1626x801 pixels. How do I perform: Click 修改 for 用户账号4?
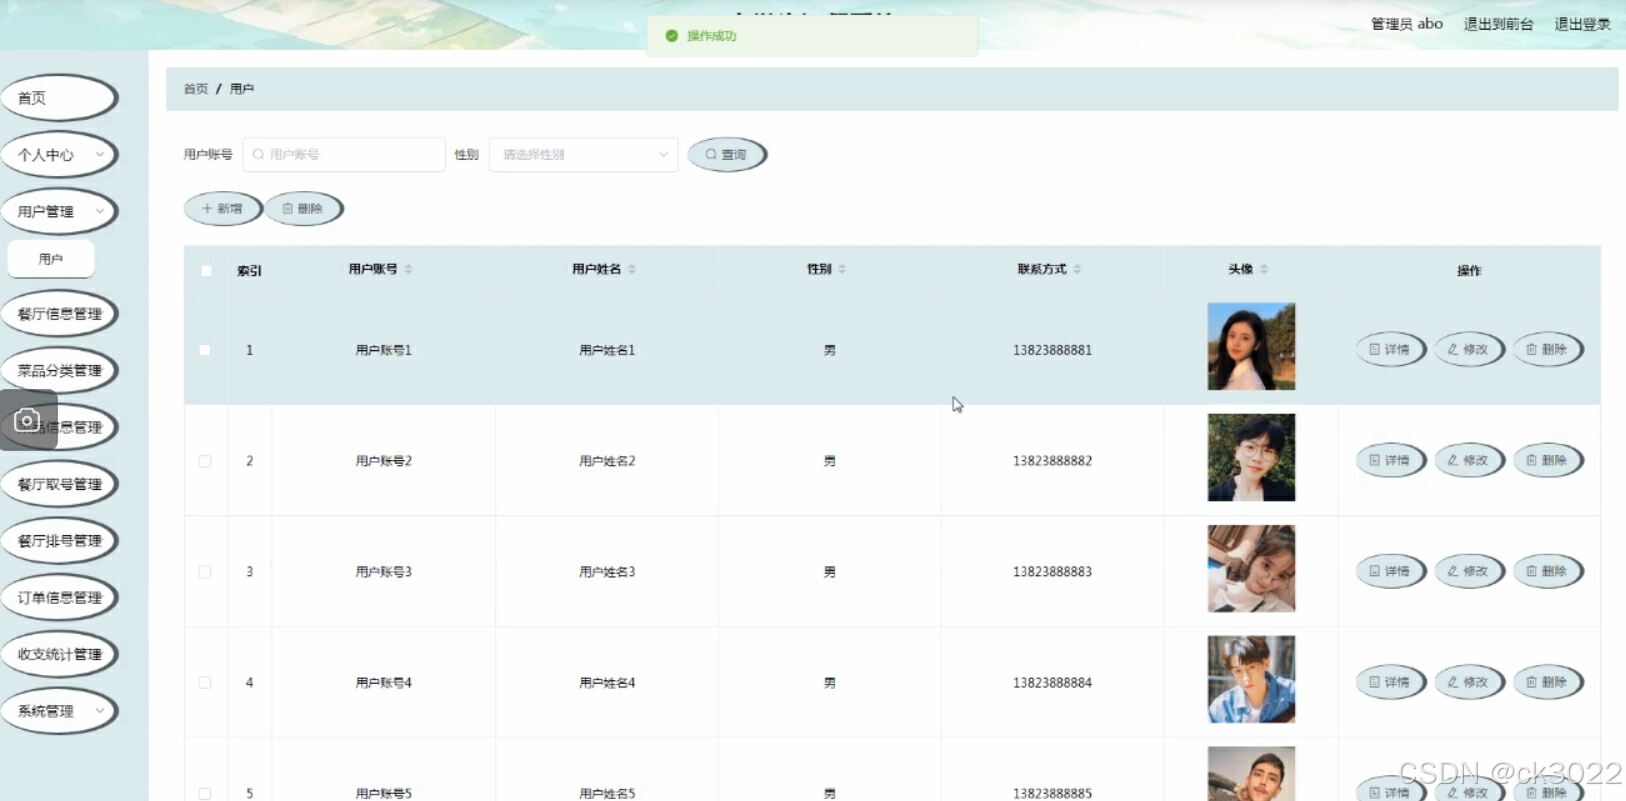click(x=1469, y=683)
